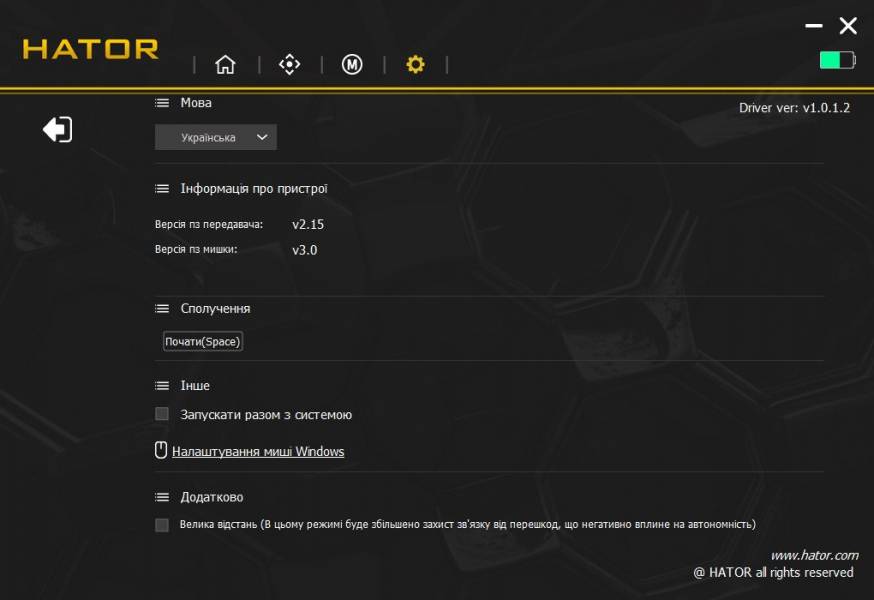
Task: Open the Macro editor M icon
Action: pyautogui.click(x=352, y=64)
